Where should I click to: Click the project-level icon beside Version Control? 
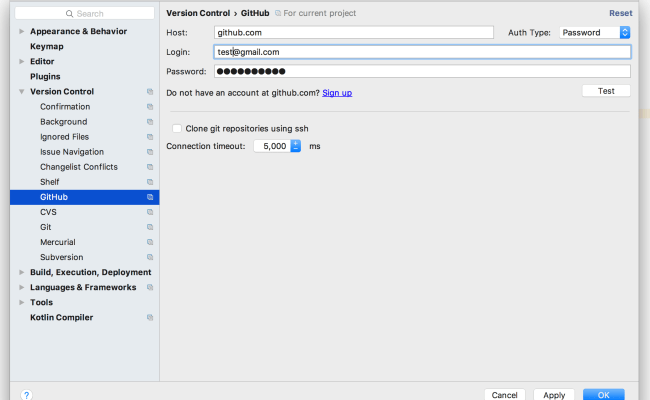click(150, 92)
